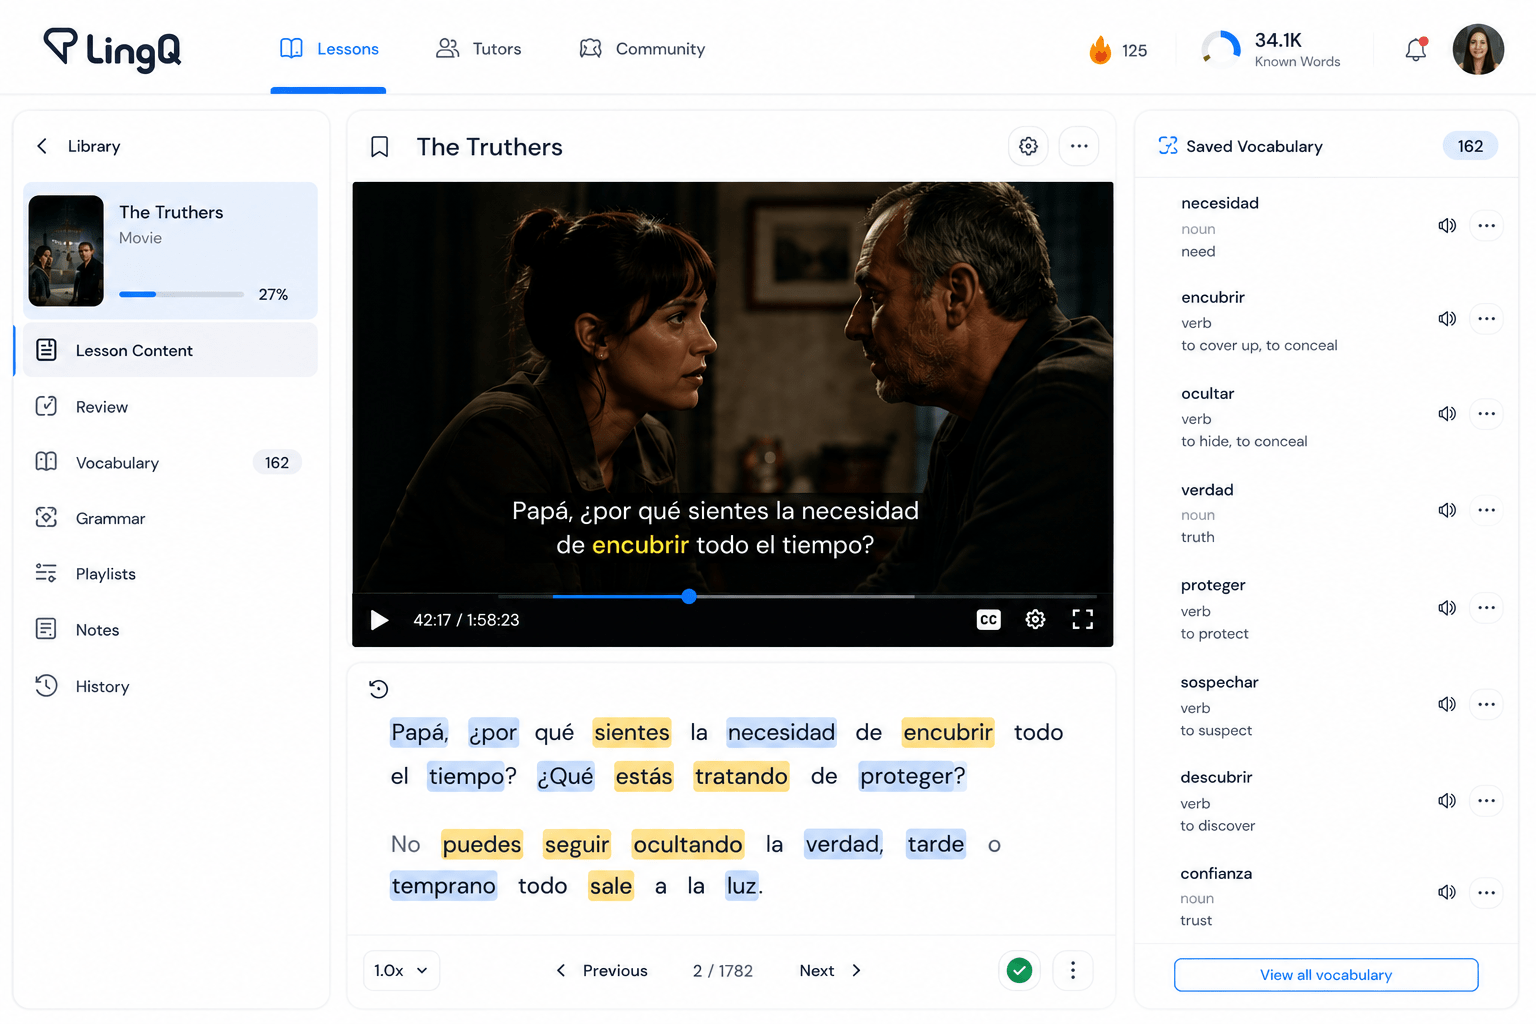Click the Saved Vocabulary 162 count badge
This screenshot has width=1536, height=1024.
pyautogui.click(x=1470, y=146)
